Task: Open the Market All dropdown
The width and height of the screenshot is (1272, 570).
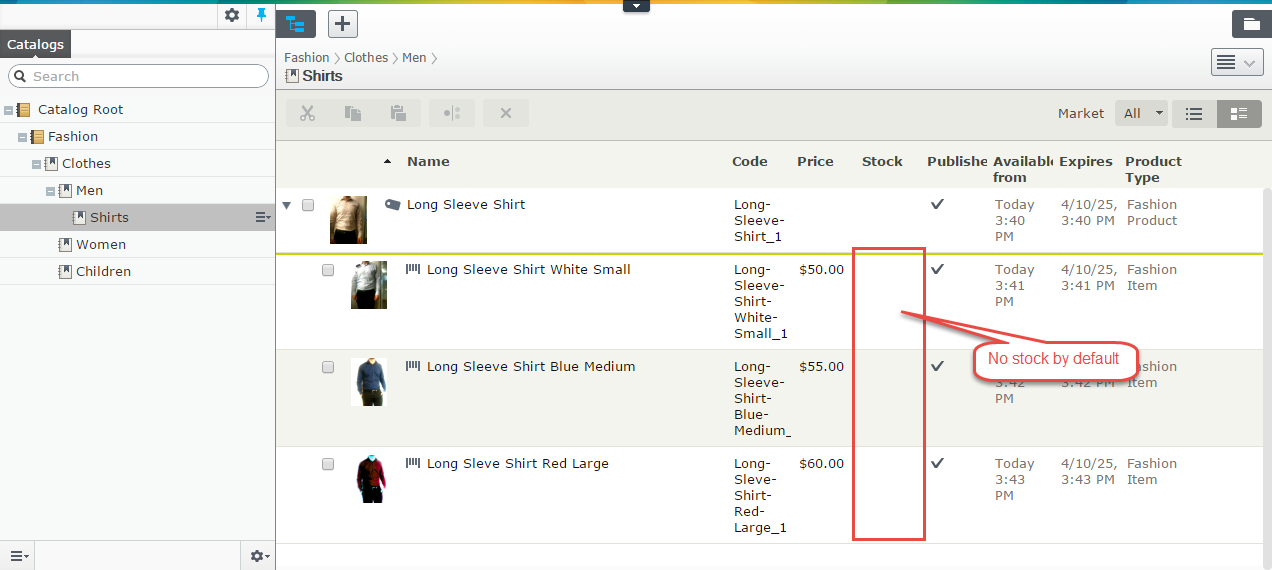Action: pos(1141,114)
